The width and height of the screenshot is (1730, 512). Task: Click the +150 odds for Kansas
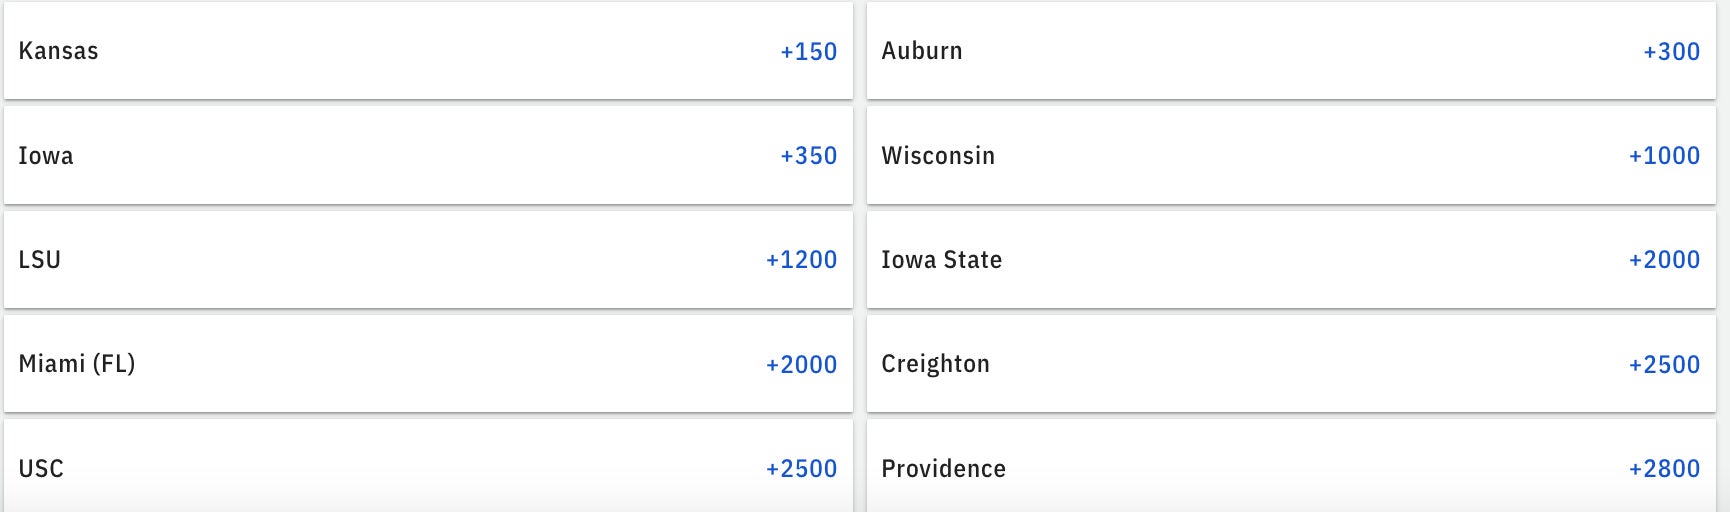point(808,51)
